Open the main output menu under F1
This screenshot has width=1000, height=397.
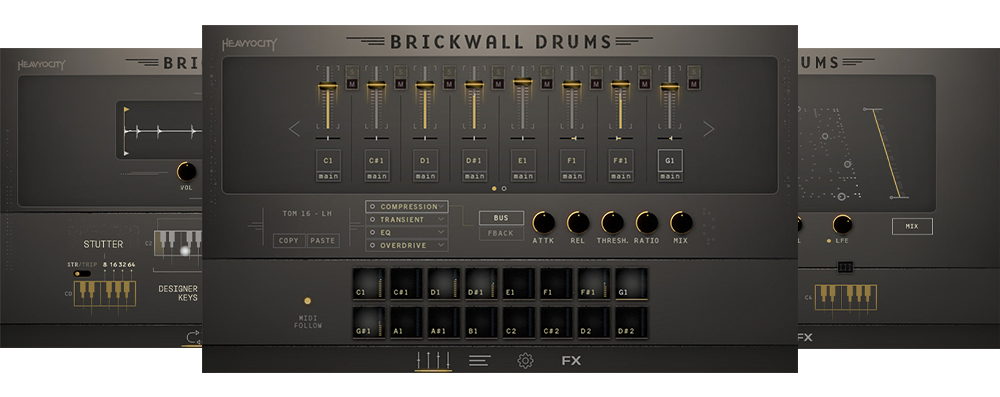click(x=572, y=176)
